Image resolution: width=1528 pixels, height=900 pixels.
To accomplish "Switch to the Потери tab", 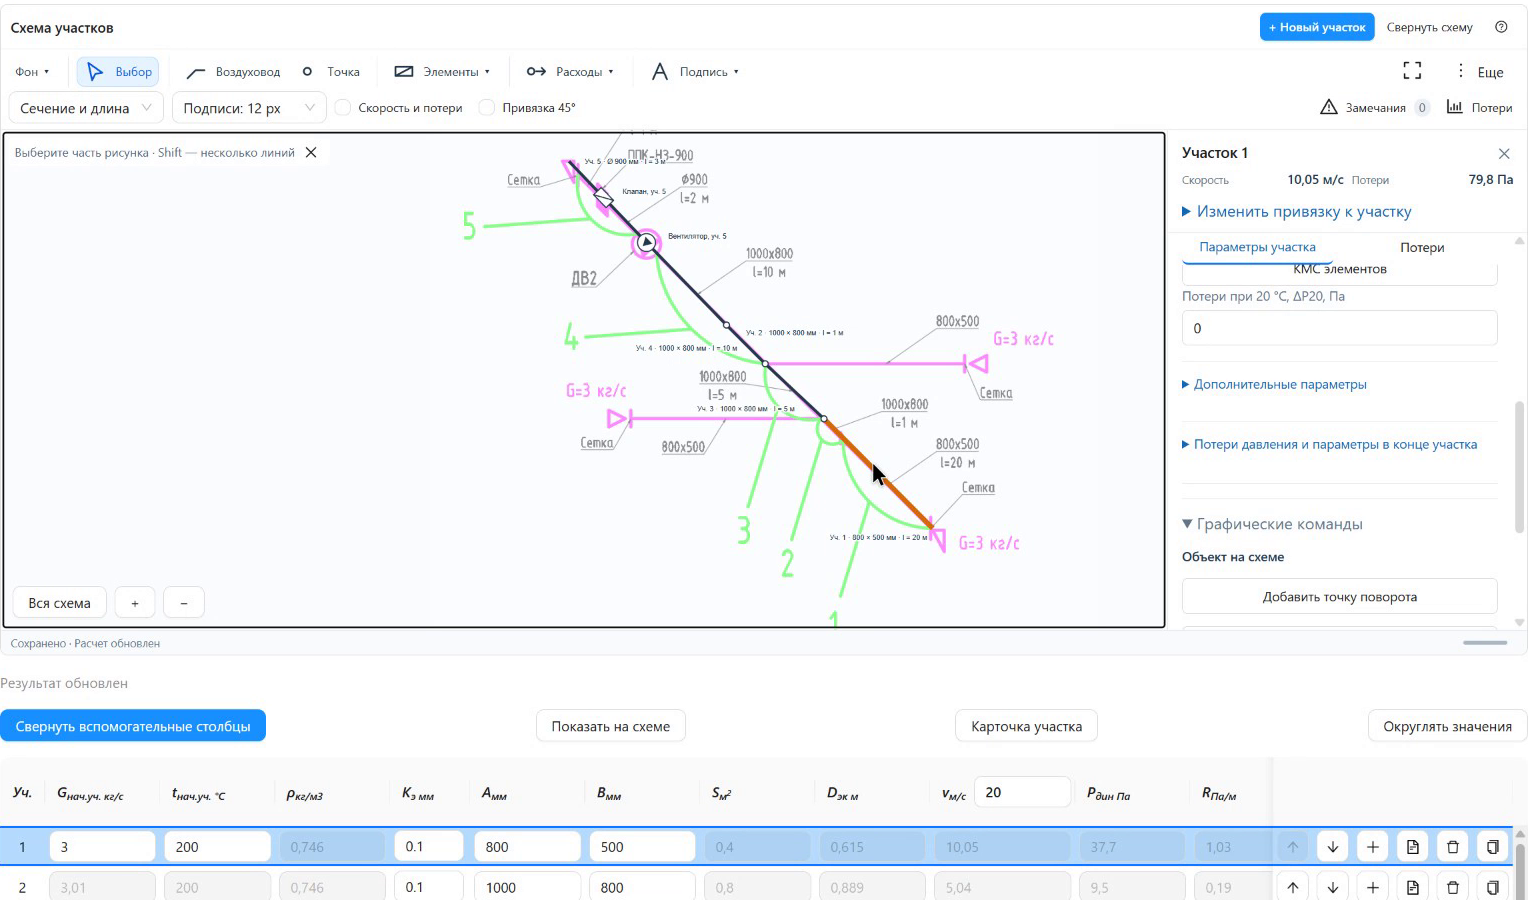I will [1421, 247].
